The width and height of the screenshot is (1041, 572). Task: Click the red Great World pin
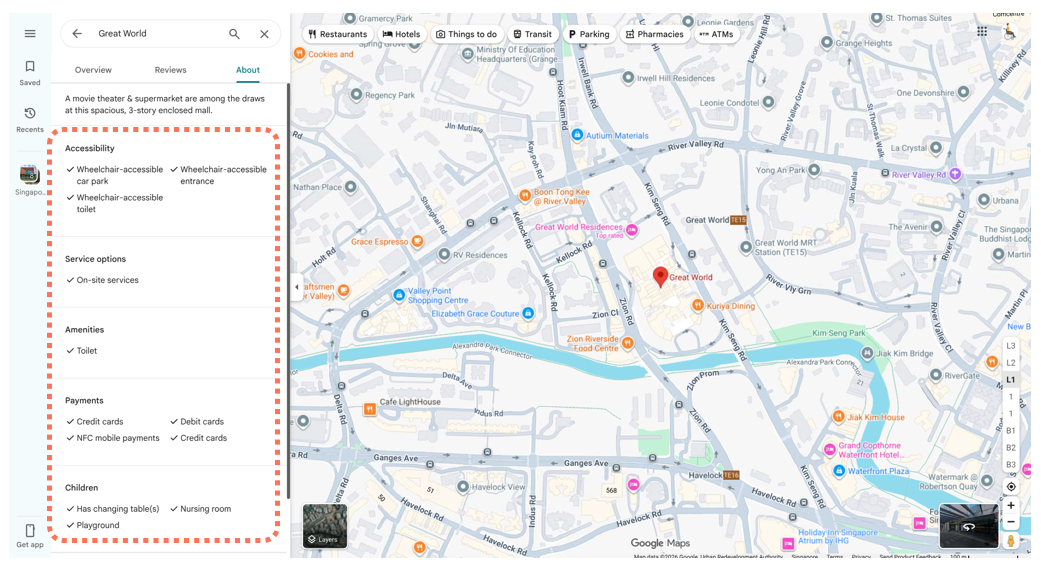click(x=660, y=277)
